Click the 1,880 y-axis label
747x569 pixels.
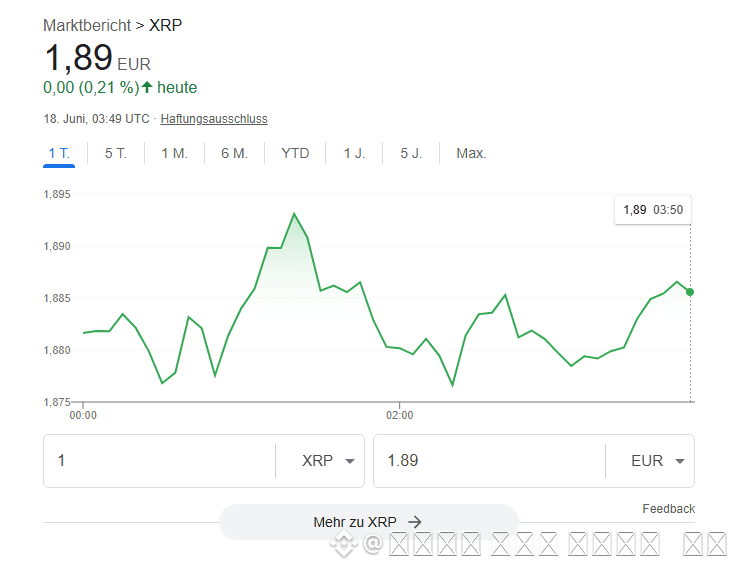pos(57,350)
